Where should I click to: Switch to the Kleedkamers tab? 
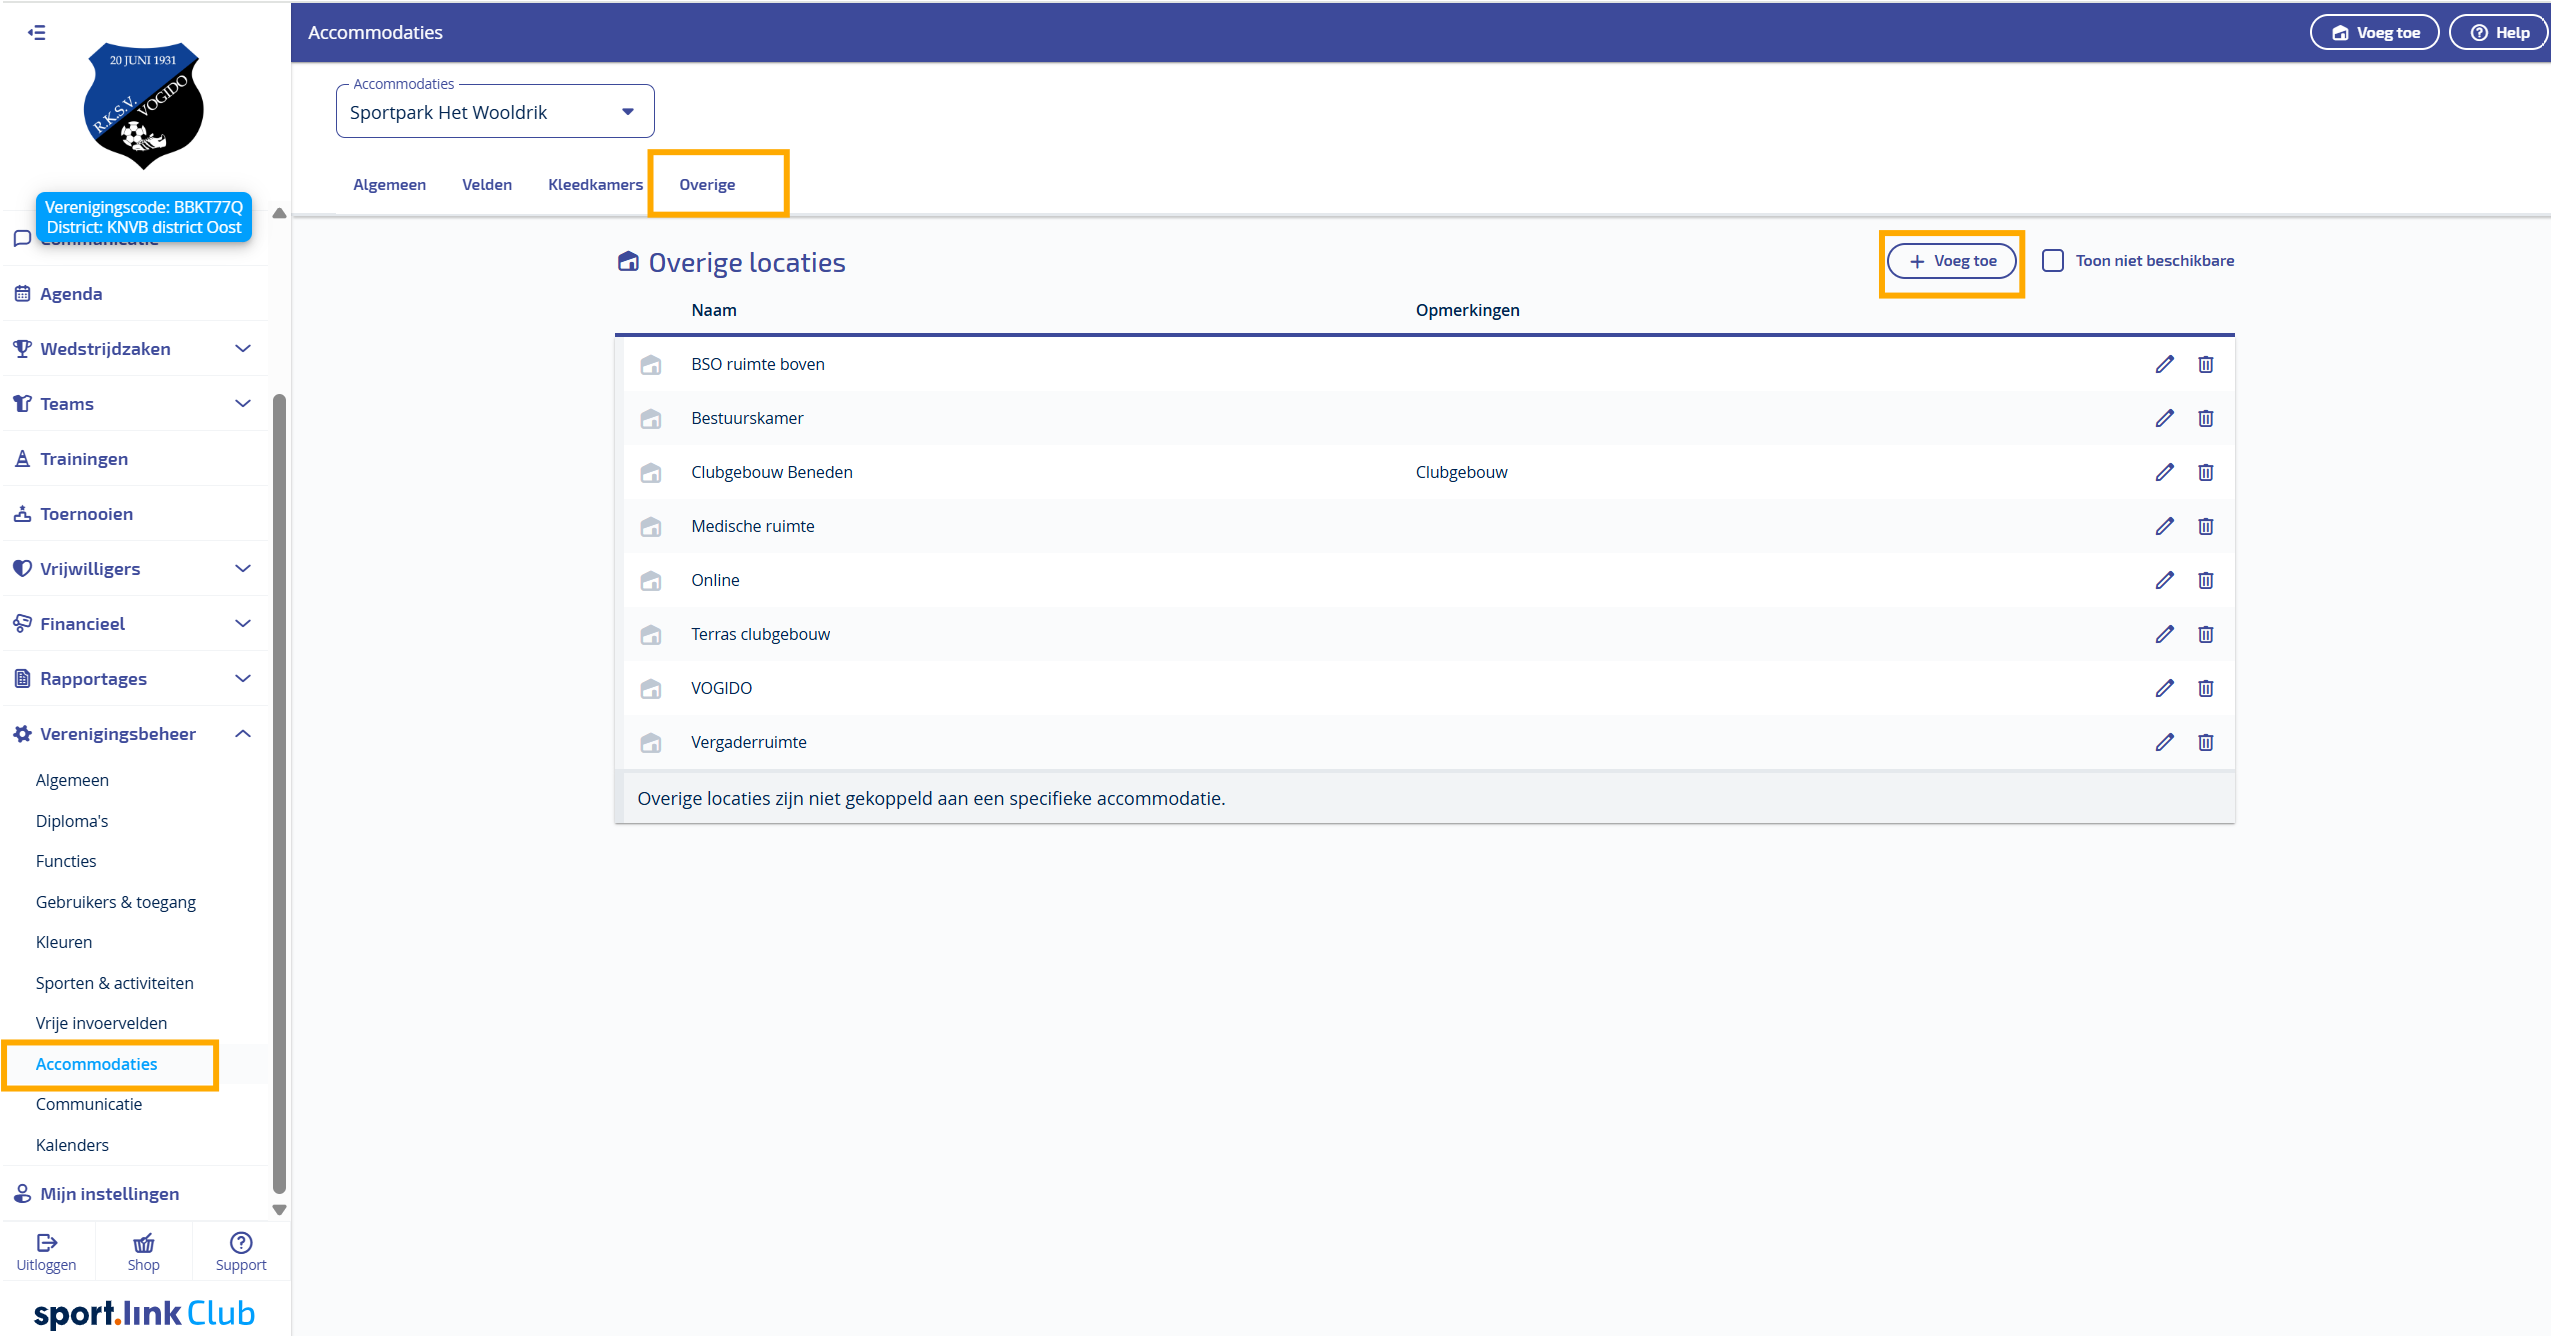click(595, 185)
